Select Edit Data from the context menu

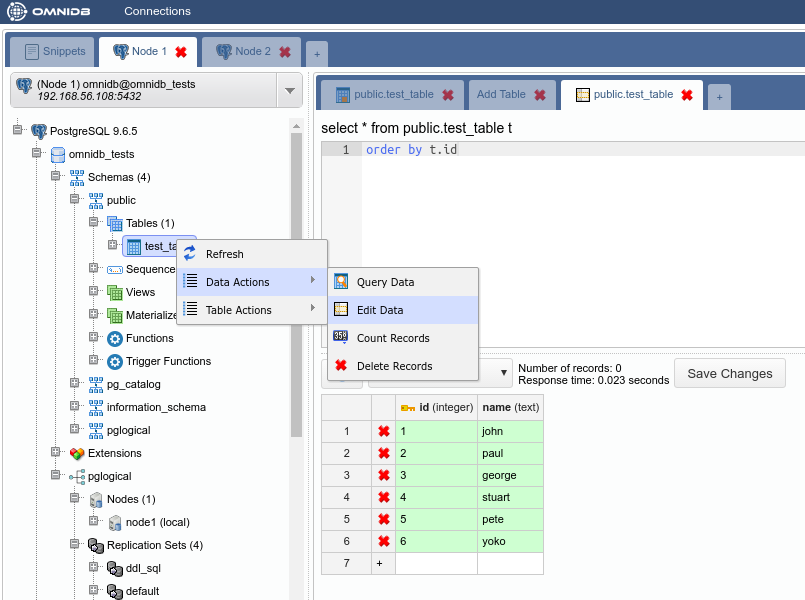tap(380, 310)
